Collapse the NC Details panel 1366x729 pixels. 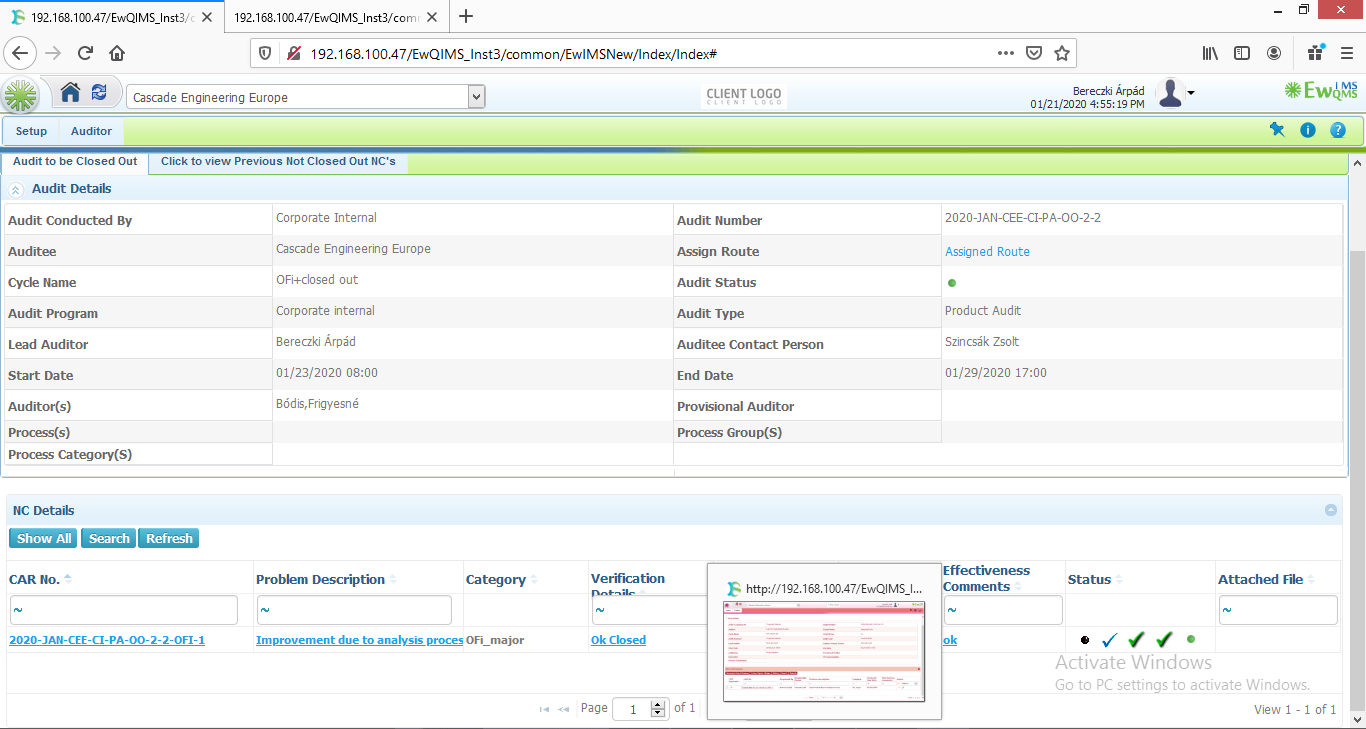tap(1331, 510)
